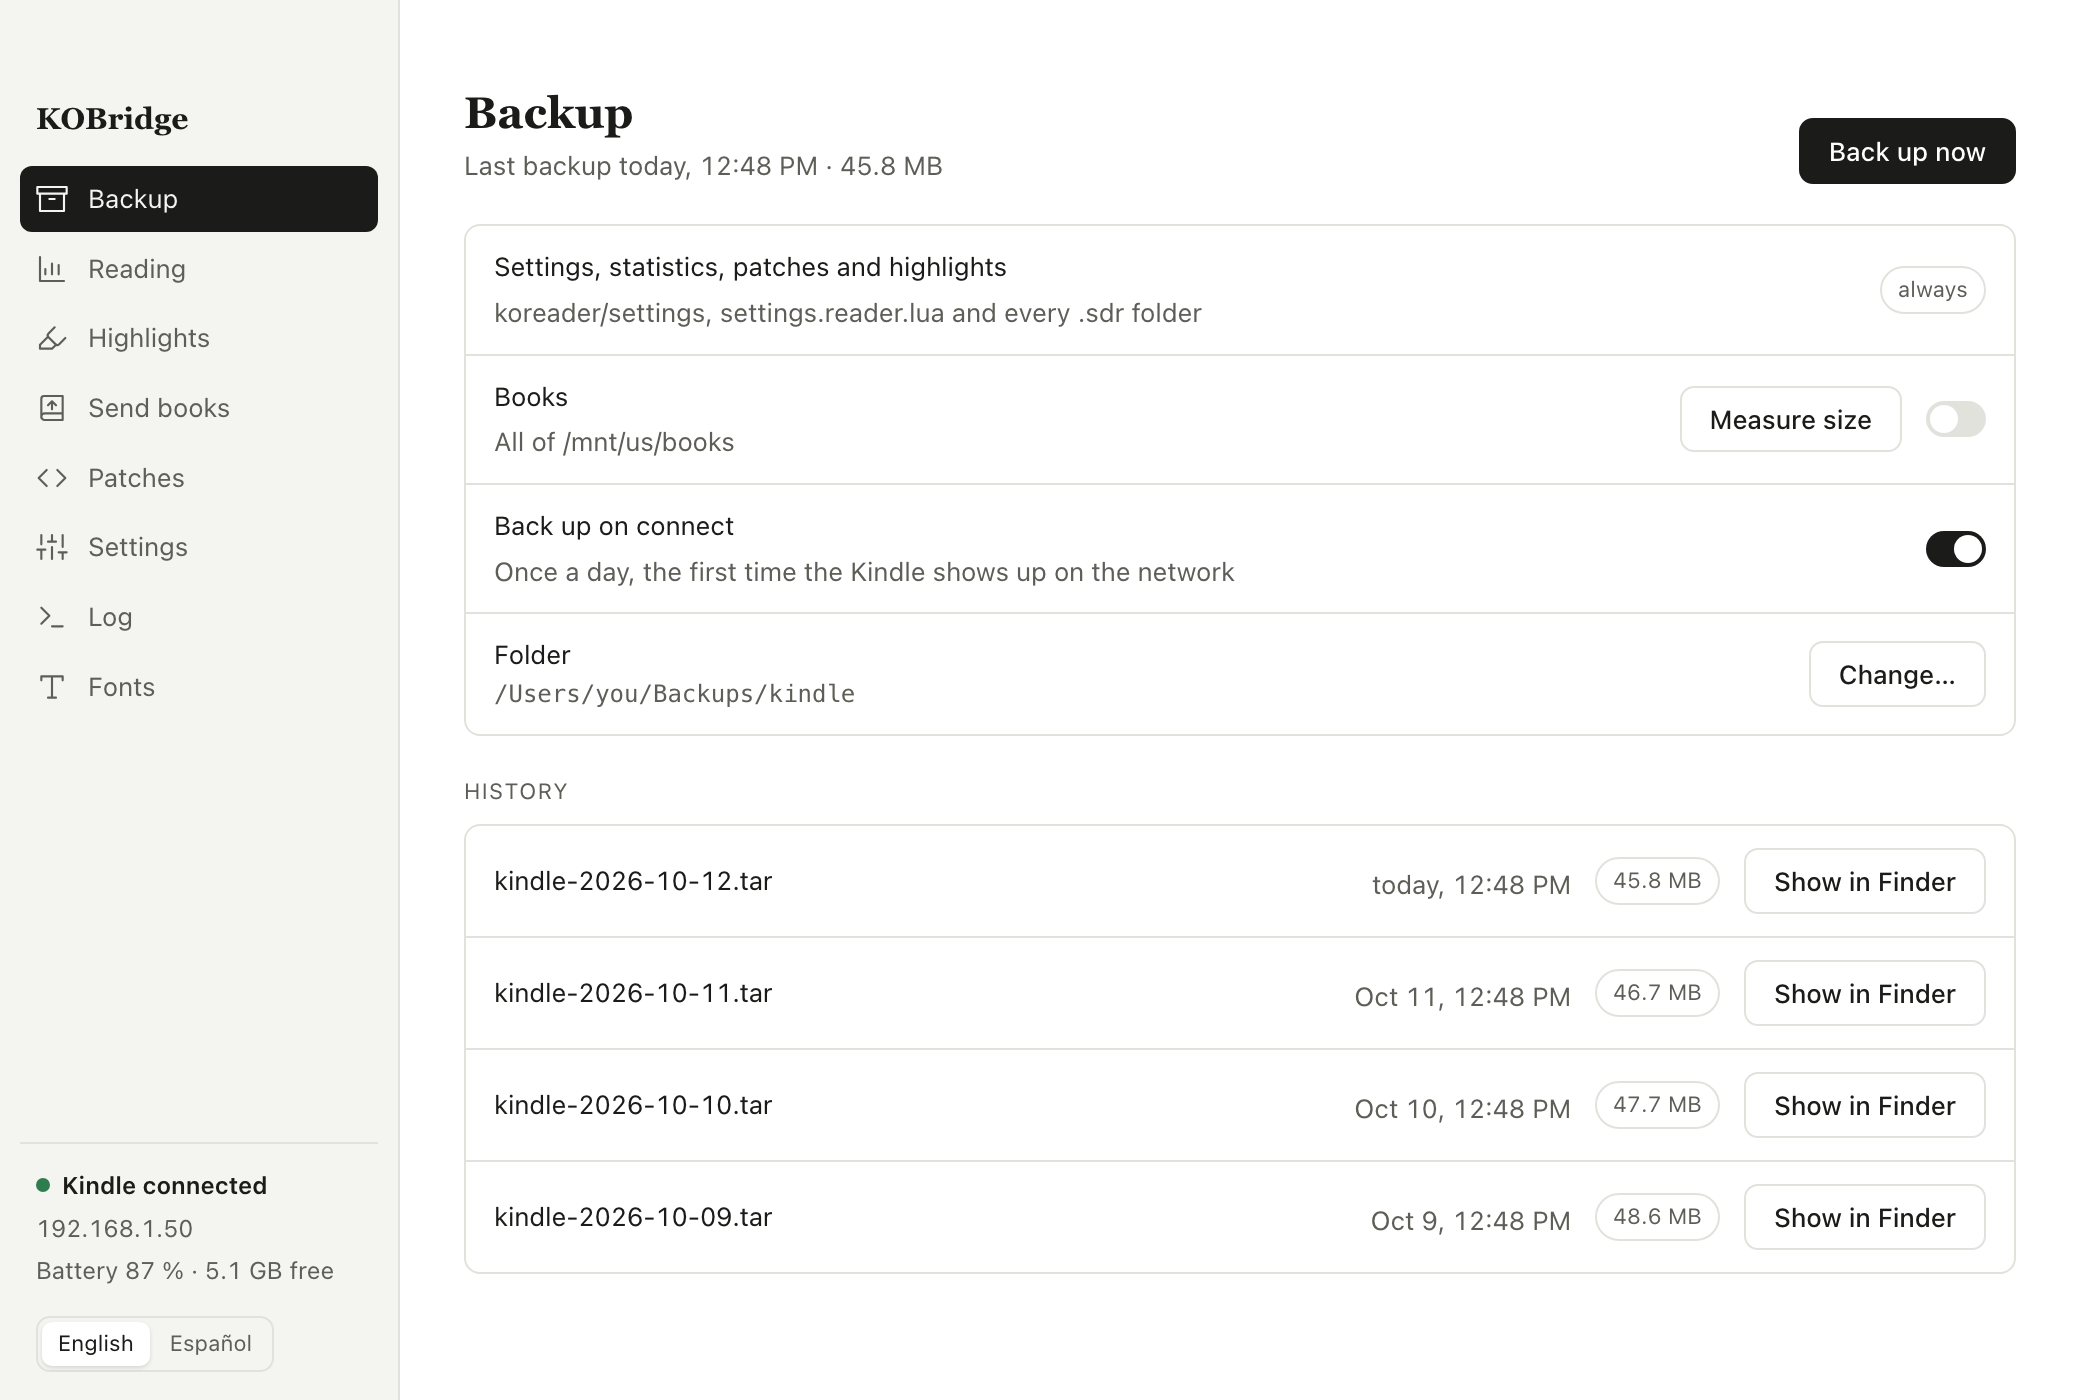
Task: Click the 'today, 12:48 PM' history timestamp
Action: (1471, 885)
